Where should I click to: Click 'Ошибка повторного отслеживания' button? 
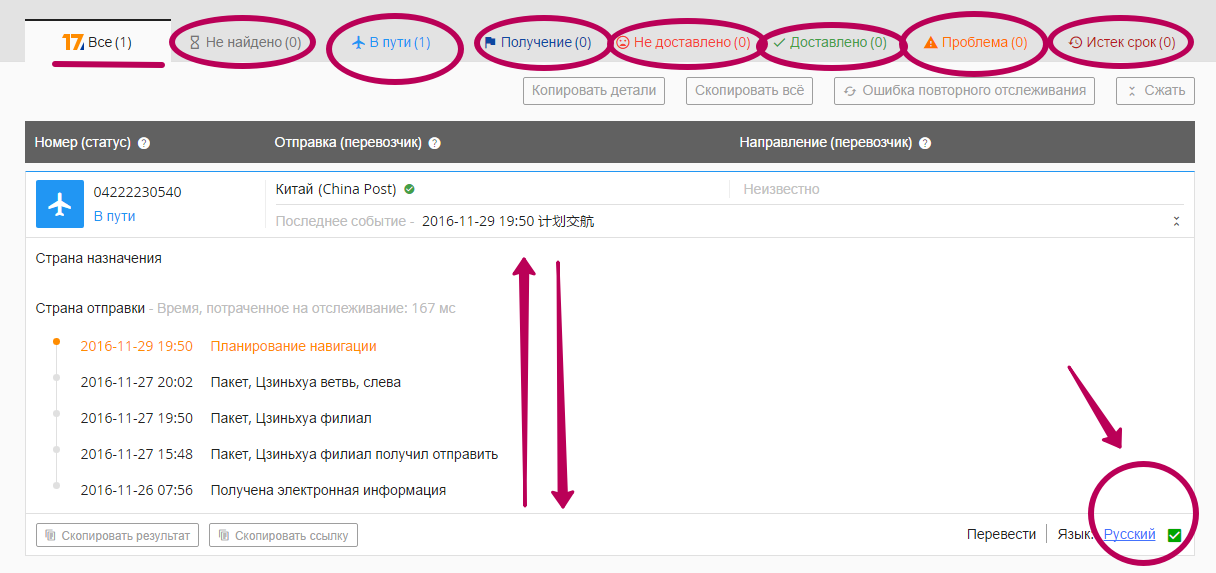(965, 90)
